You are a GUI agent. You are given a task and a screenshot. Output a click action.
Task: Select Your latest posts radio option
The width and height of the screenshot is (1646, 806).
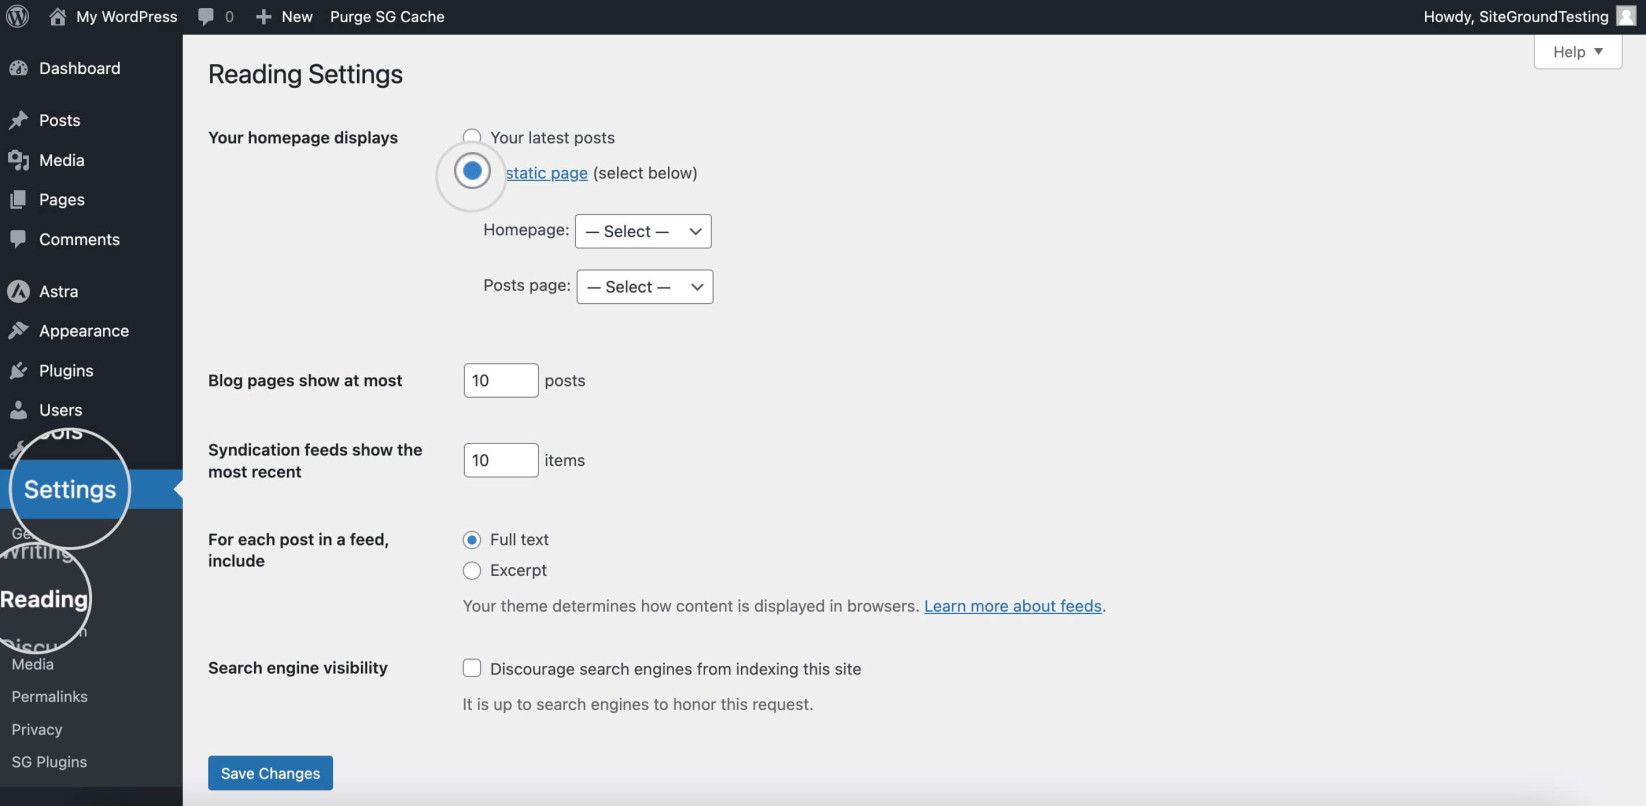(x=472, y=137)
